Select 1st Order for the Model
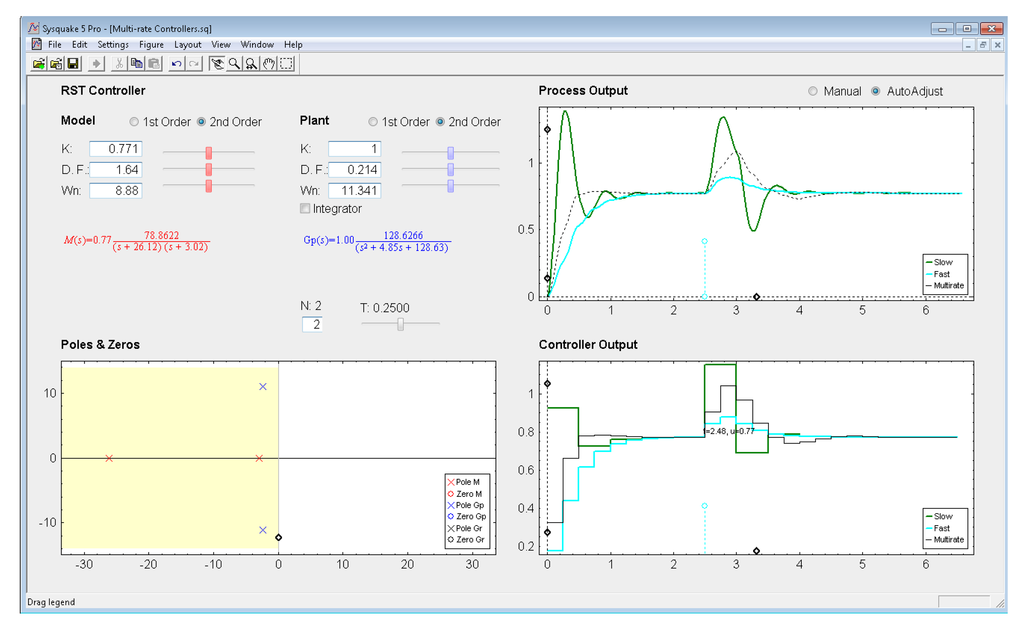The height and width of the screenshot is (625, 1024). (x=134, y=122)
